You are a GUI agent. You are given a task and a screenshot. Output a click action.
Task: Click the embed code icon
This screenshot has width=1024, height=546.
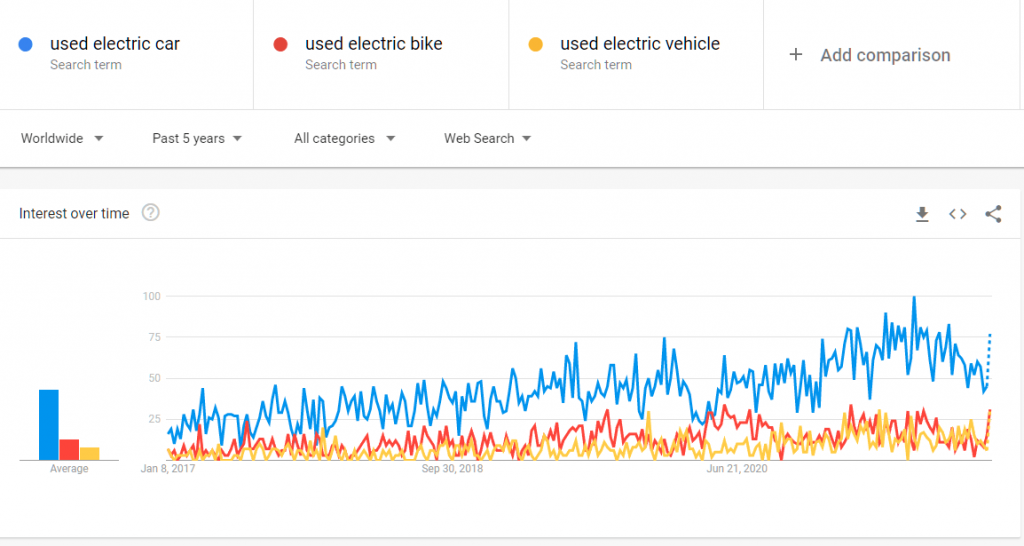pyautogui.click(x=958, y=214)
